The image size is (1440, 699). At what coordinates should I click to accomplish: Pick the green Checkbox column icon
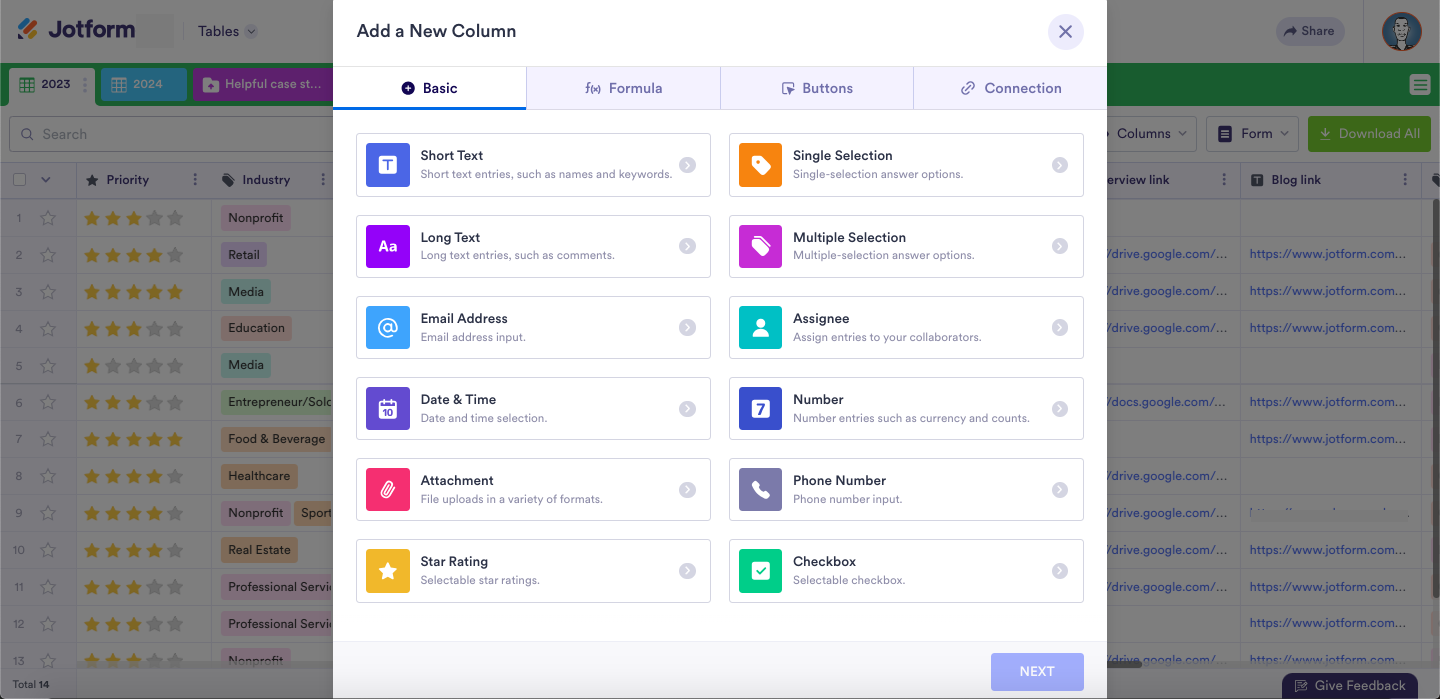click(x=760, y=571)
